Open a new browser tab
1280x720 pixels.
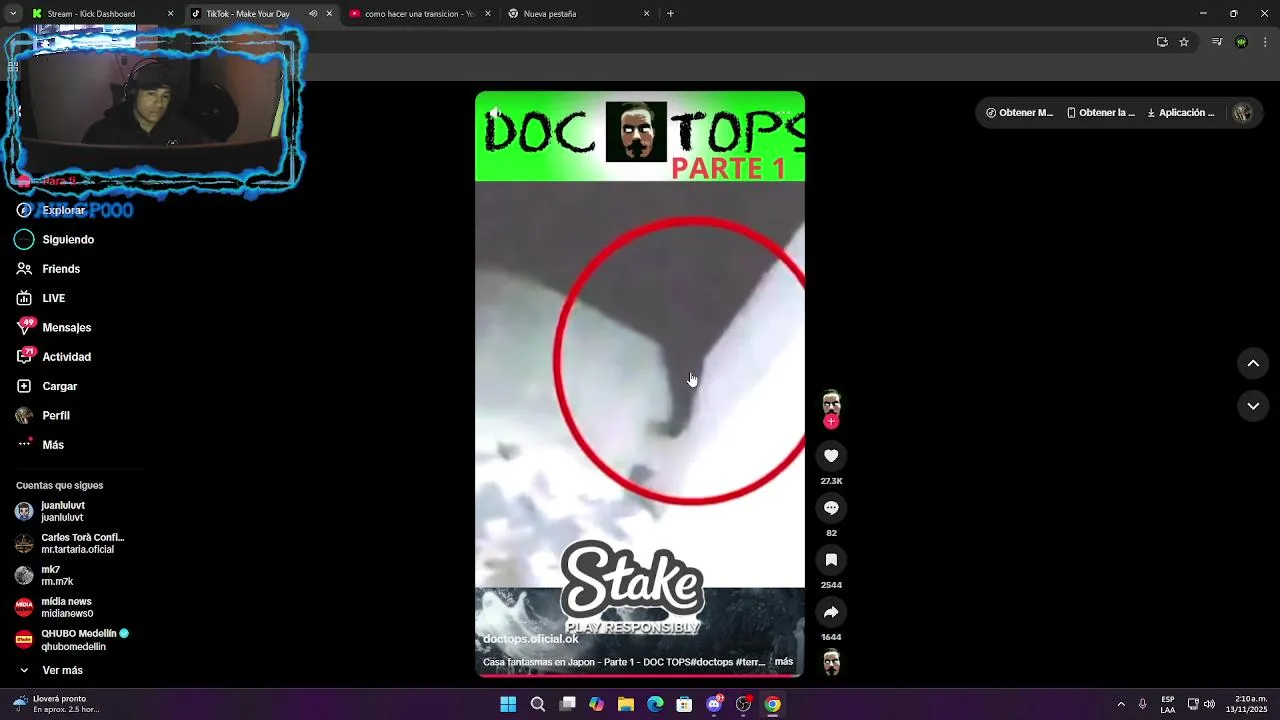coord(670,14)
